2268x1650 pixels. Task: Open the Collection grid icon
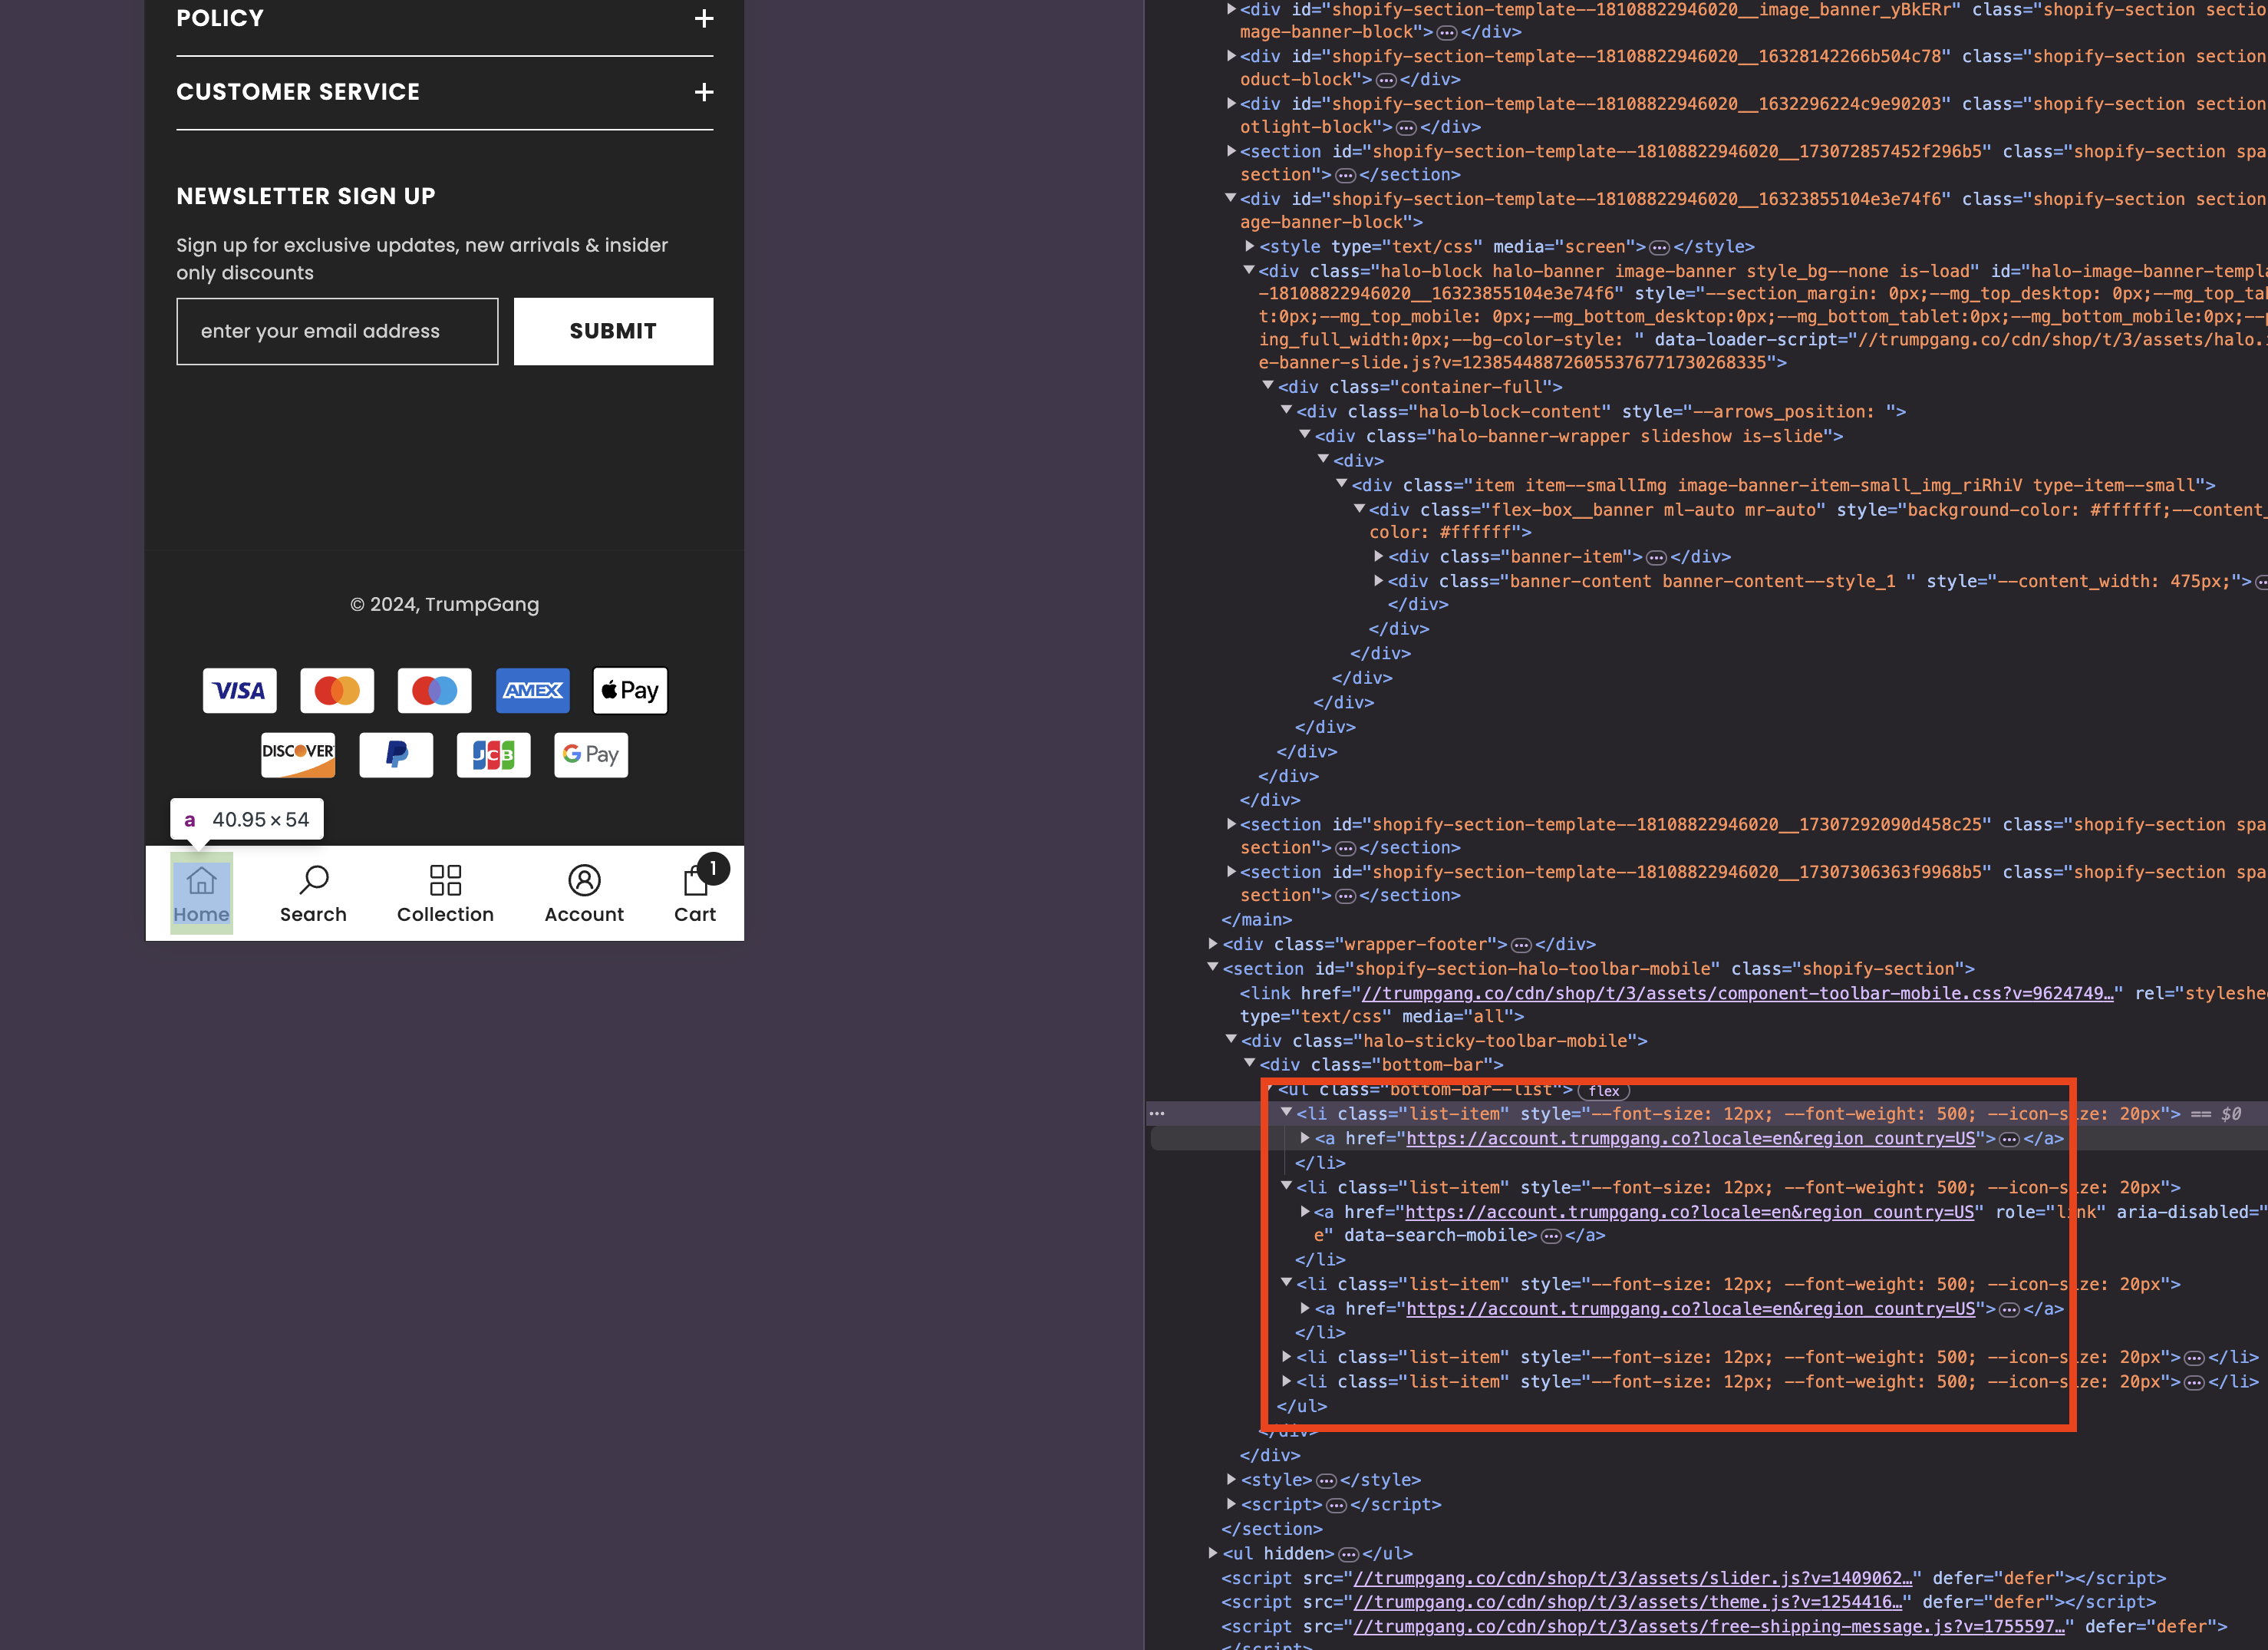(445, 881)
